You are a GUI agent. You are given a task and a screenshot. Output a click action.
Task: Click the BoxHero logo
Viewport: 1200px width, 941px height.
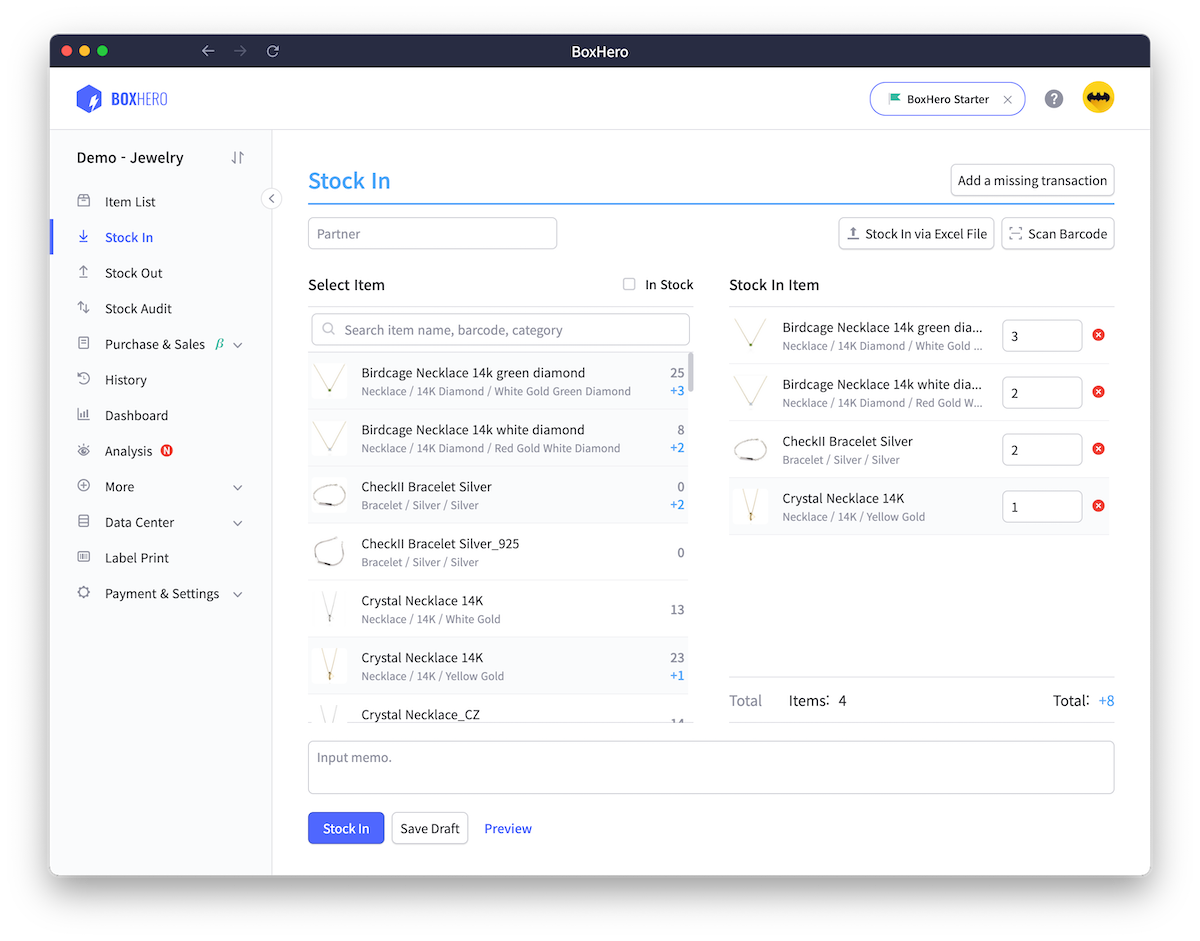click(x=121, y=97)
